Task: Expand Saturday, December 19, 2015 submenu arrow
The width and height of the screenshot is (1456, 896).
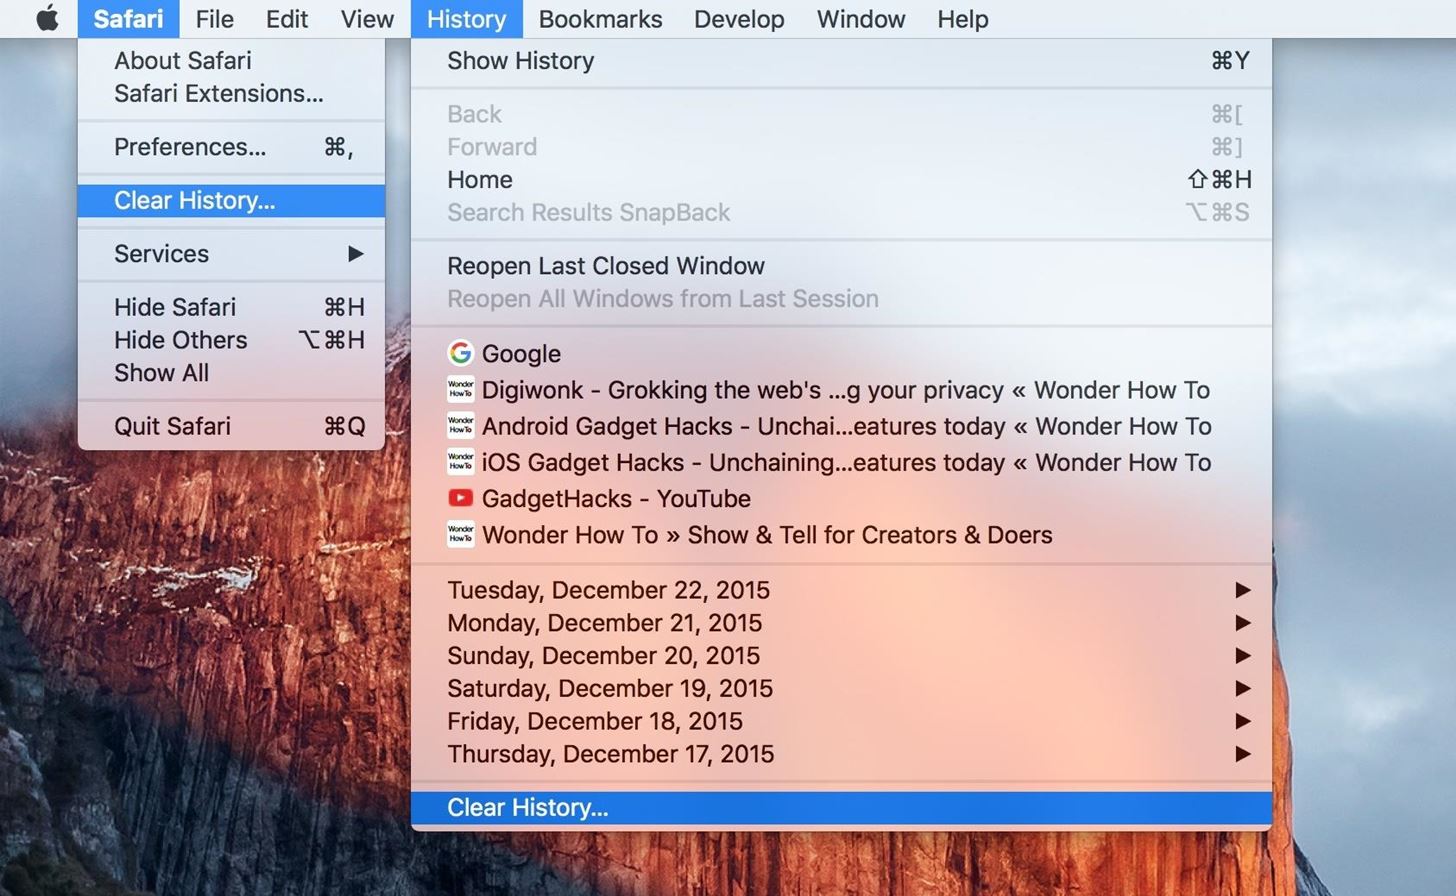Action: coord(1243,688)
